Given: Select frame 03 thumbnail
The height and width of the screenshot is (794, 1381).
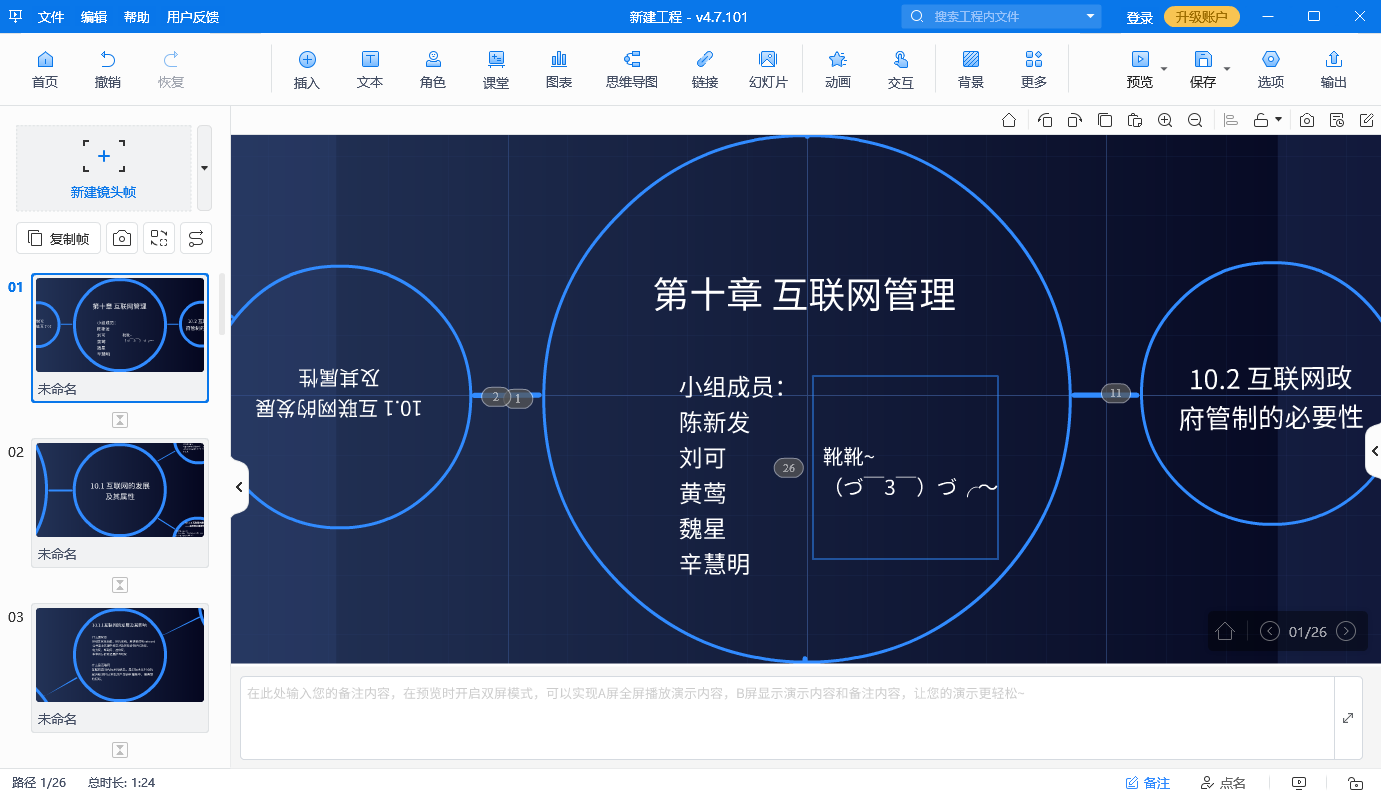Looking at the screenshot, I should tap(120, 655).
